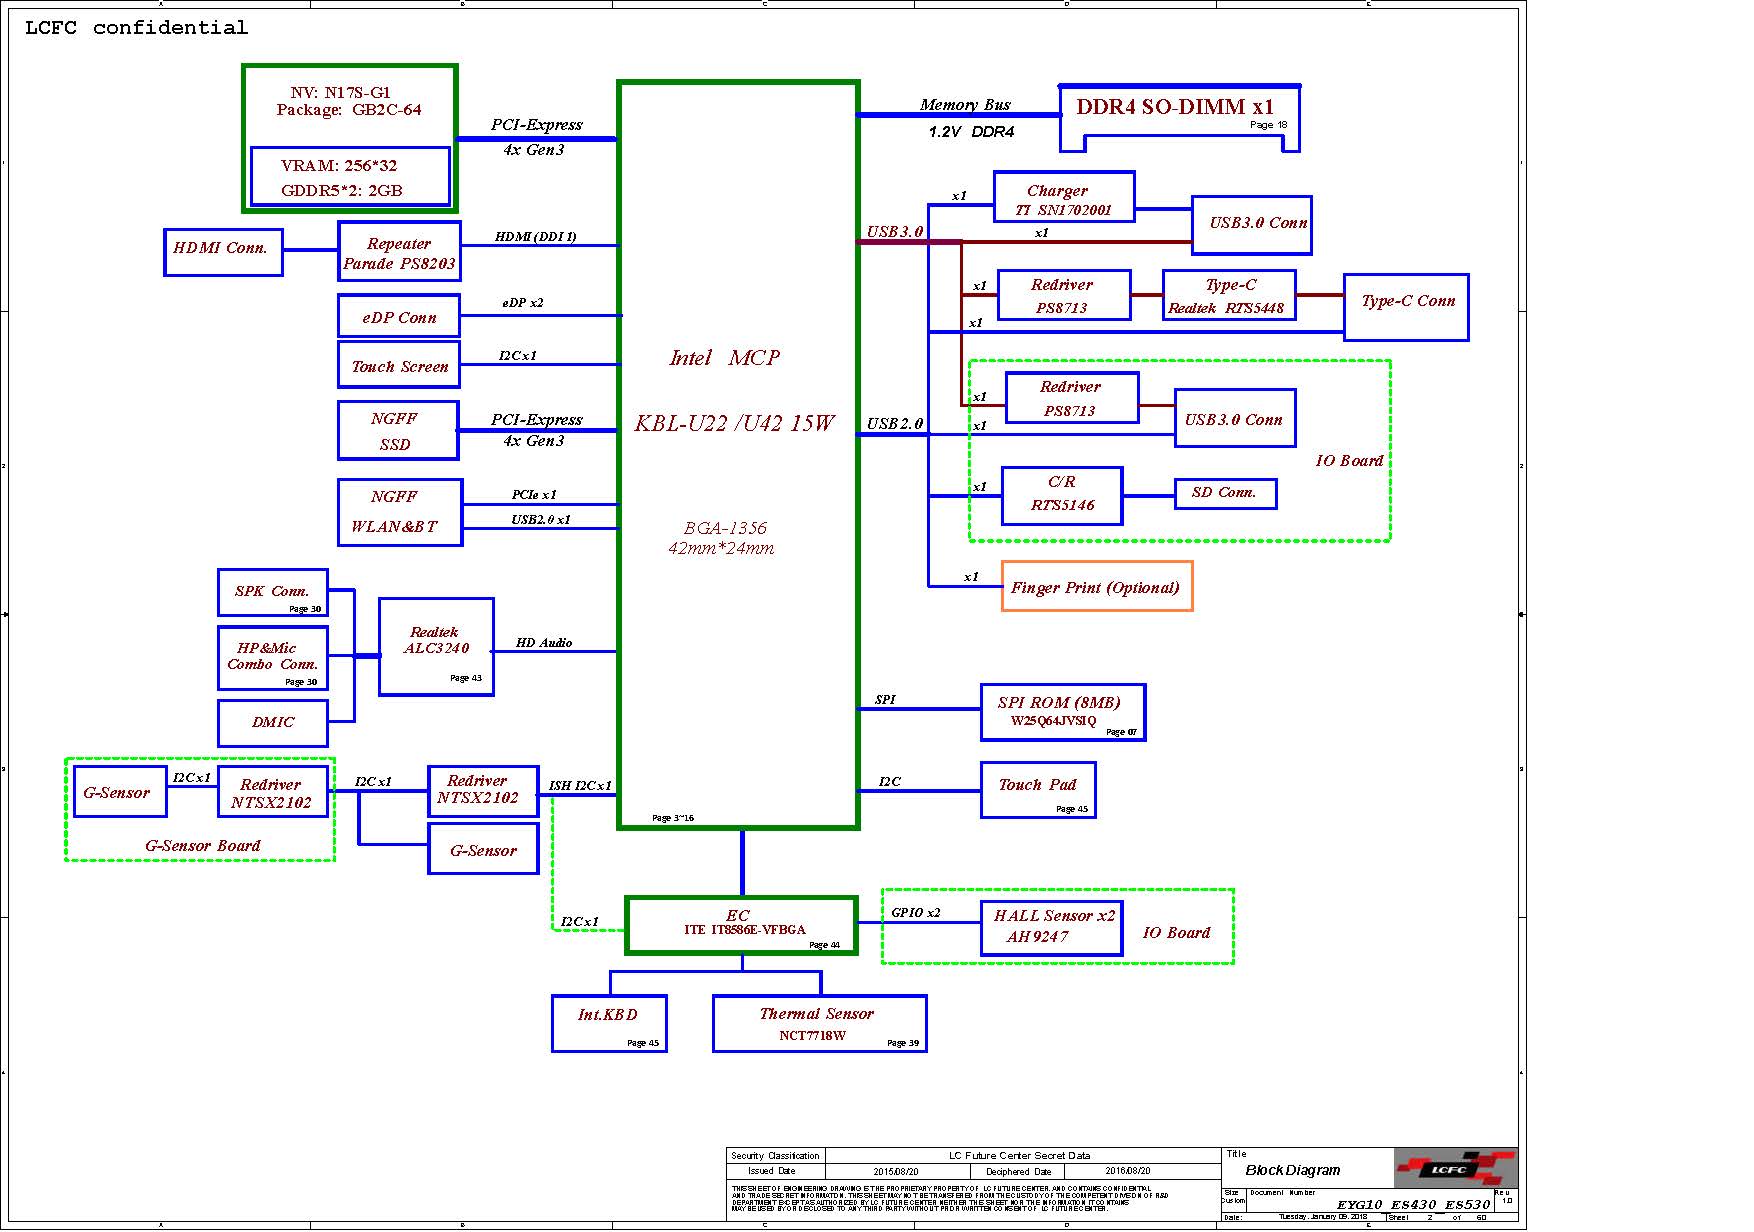
Task: Select the SD Conn. block
Action: coord(1226,493)
